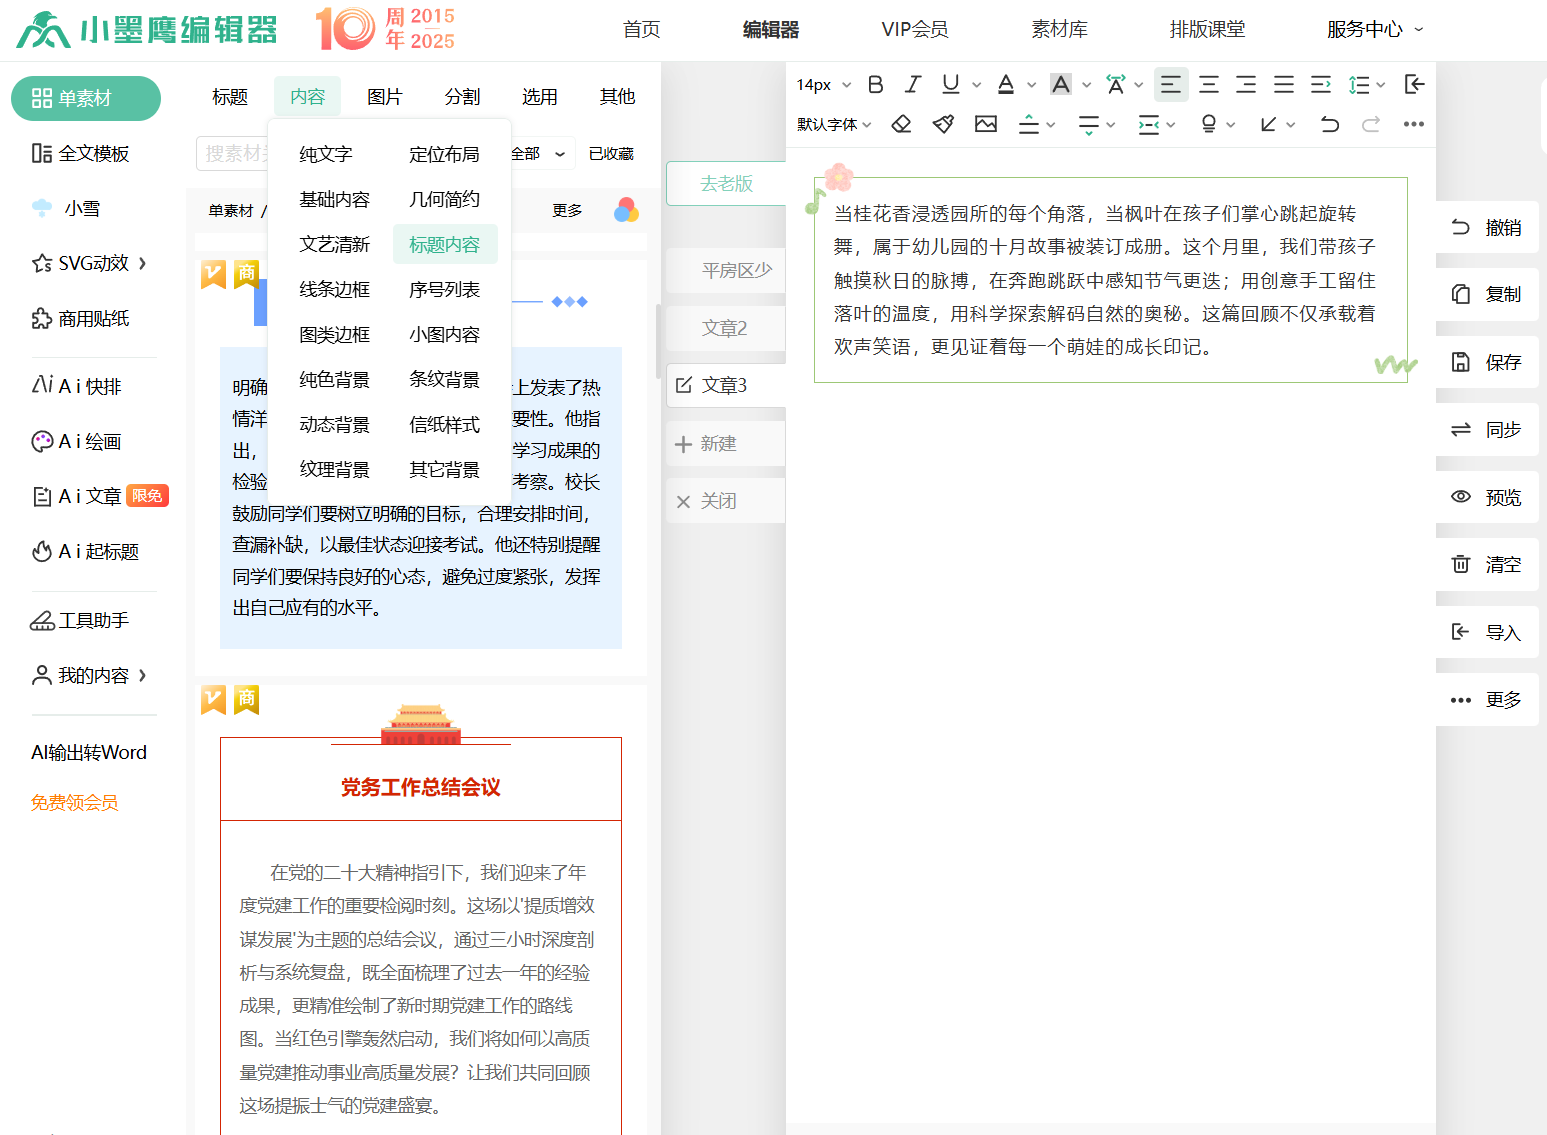Click the multicolor palette ball icon
This screenshot has height=1135, width=1547.
(626, 211)
